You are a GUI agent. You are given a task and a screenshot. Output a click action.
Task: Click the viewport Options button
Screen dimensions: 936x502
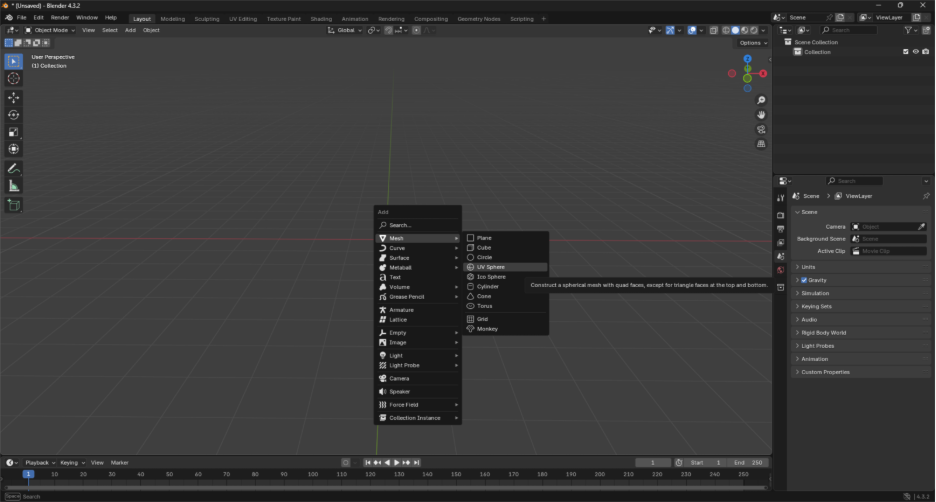click(752, 43)
